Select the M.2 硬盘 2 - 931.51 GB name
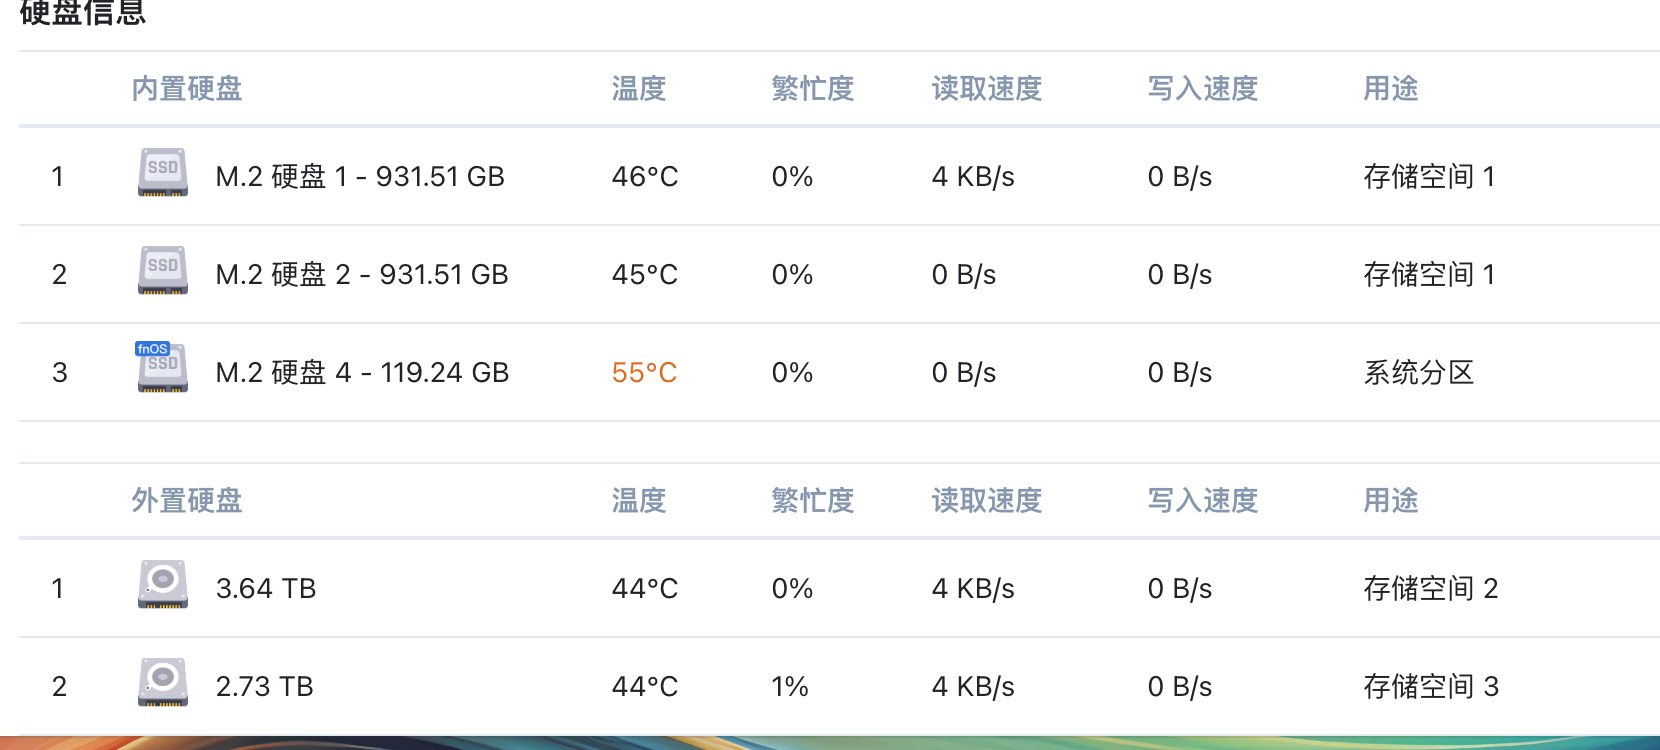This screenshot has width=1660, height=750. pyautogui.click(x=362, y=275)
